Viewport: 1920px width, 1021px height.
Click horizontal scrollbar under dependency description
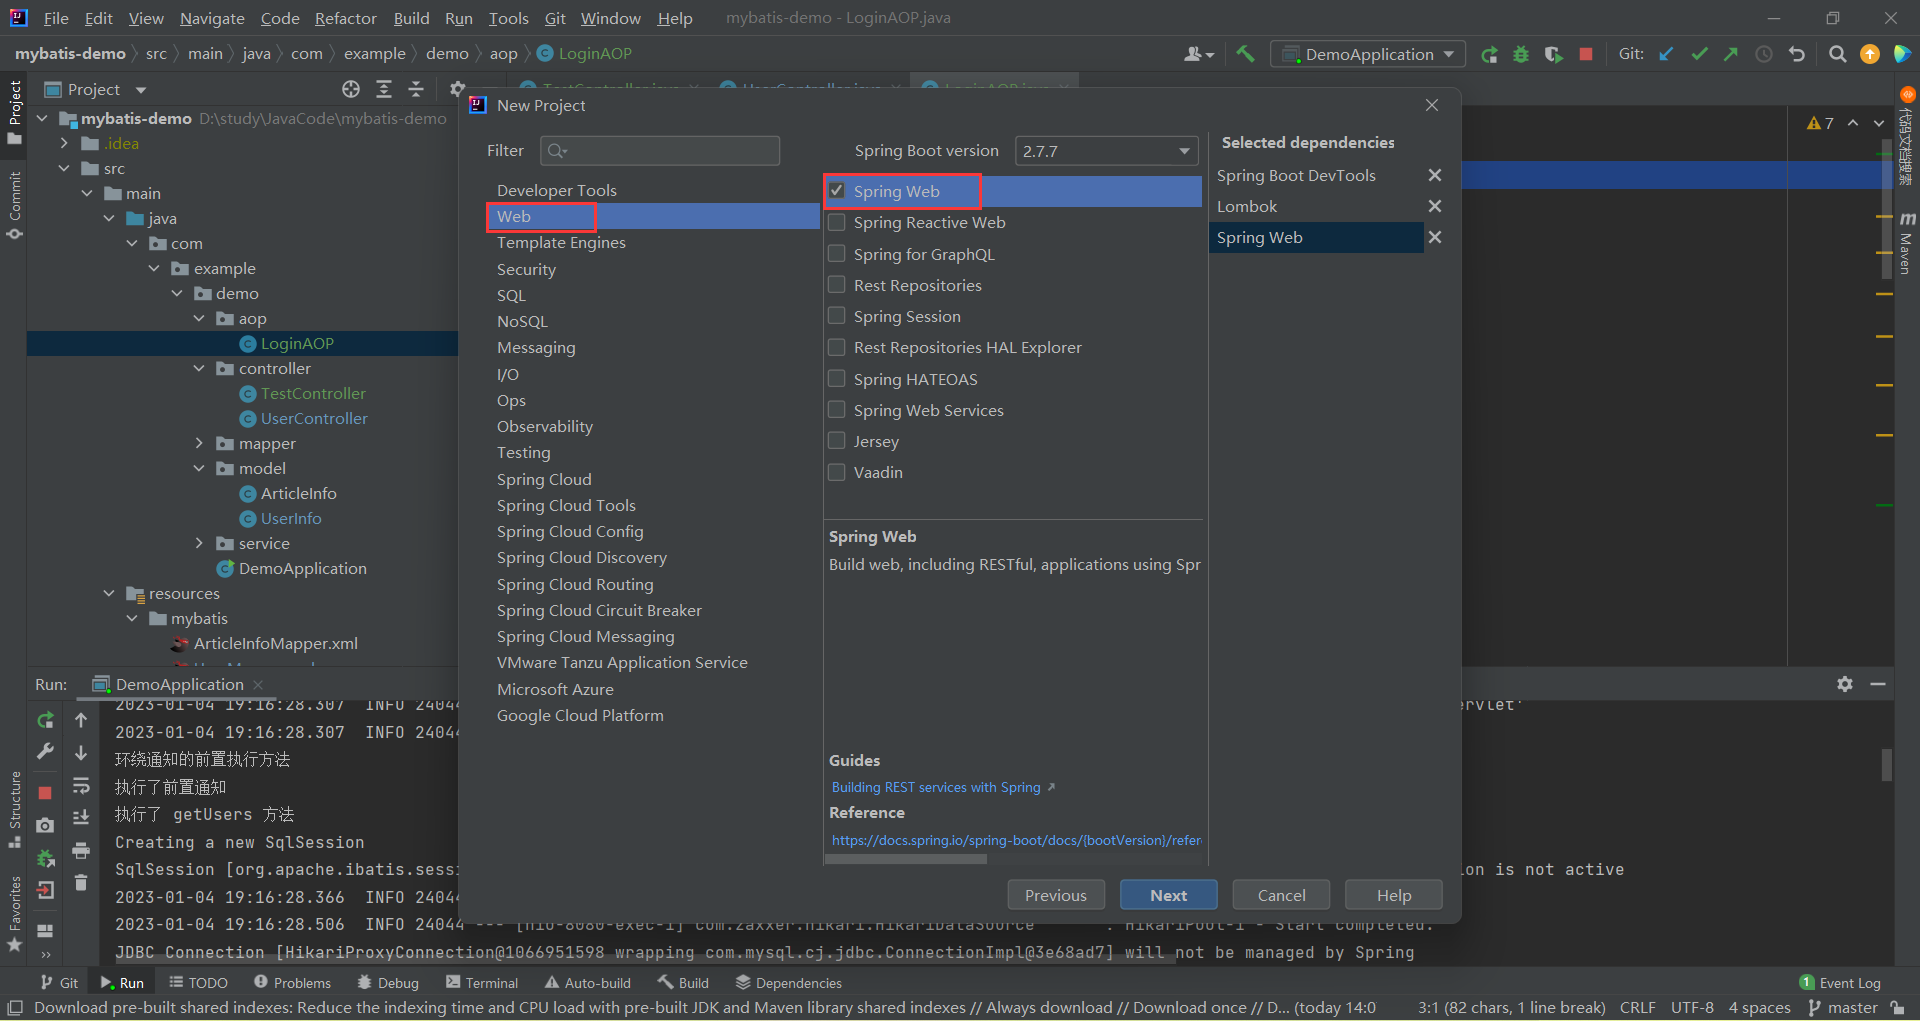click(906, 859)
